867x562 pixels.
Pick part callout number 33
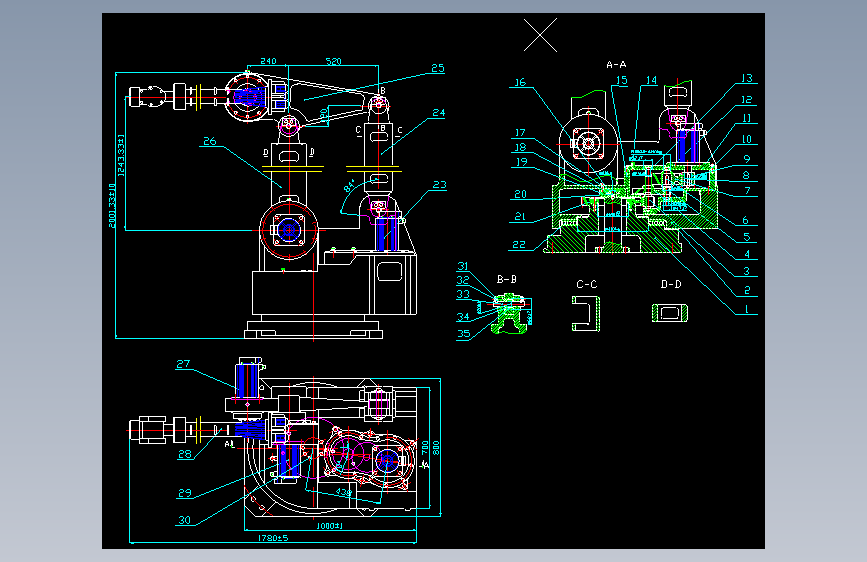coord(463,294)
